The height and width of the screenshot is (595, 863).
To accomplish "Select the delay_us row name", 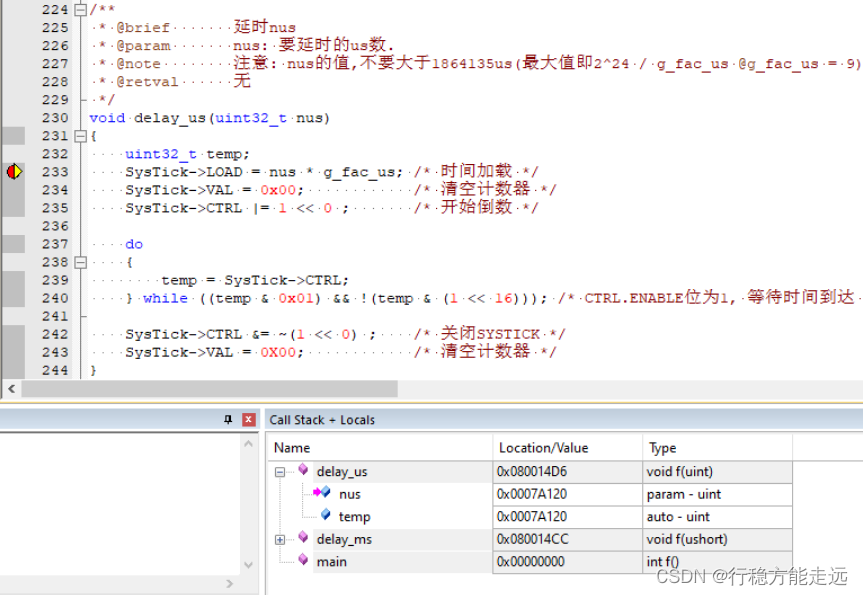I will (x=342, y=472).
